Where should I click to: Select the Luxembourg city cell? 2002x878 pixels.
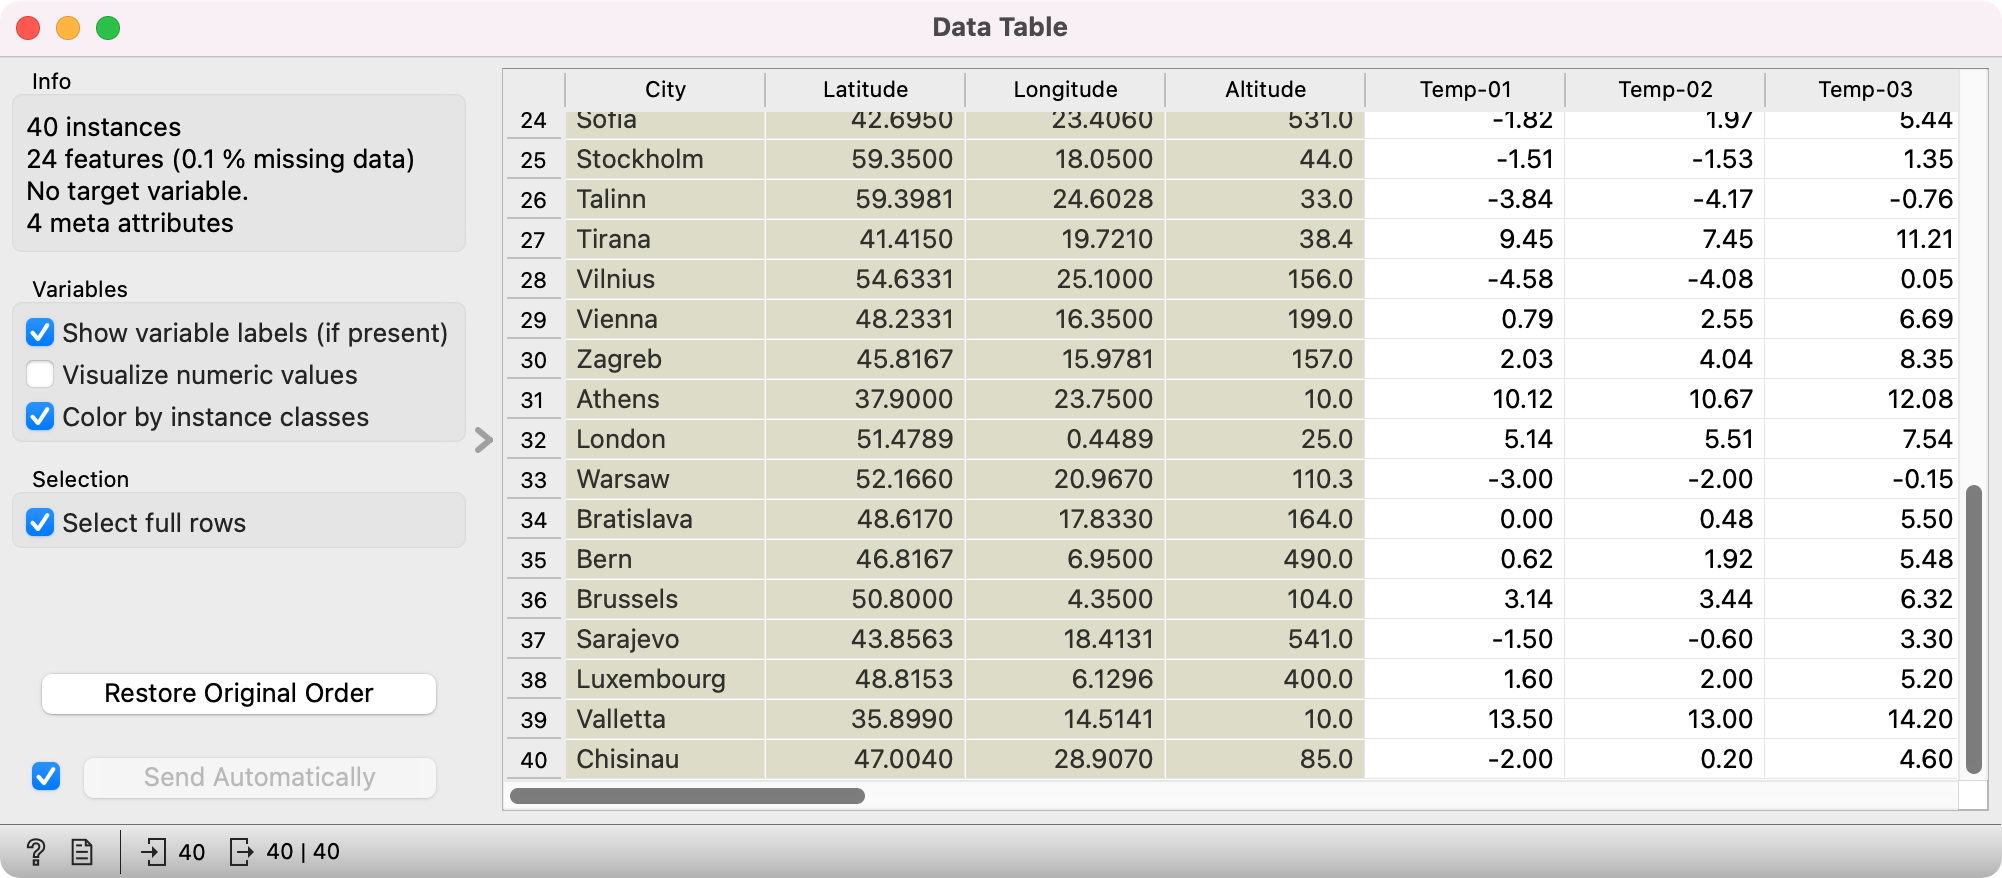point(665,679)
